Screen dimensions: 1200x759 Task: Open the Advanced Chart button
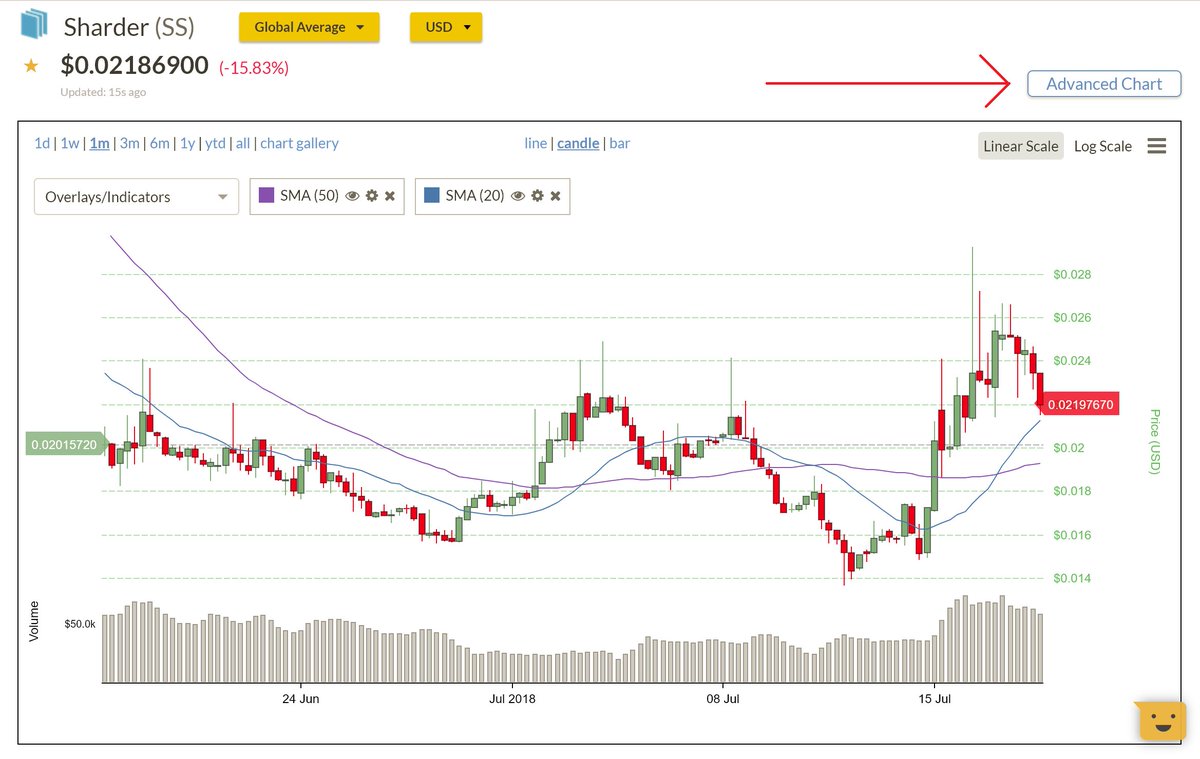tap(1104, 84)
